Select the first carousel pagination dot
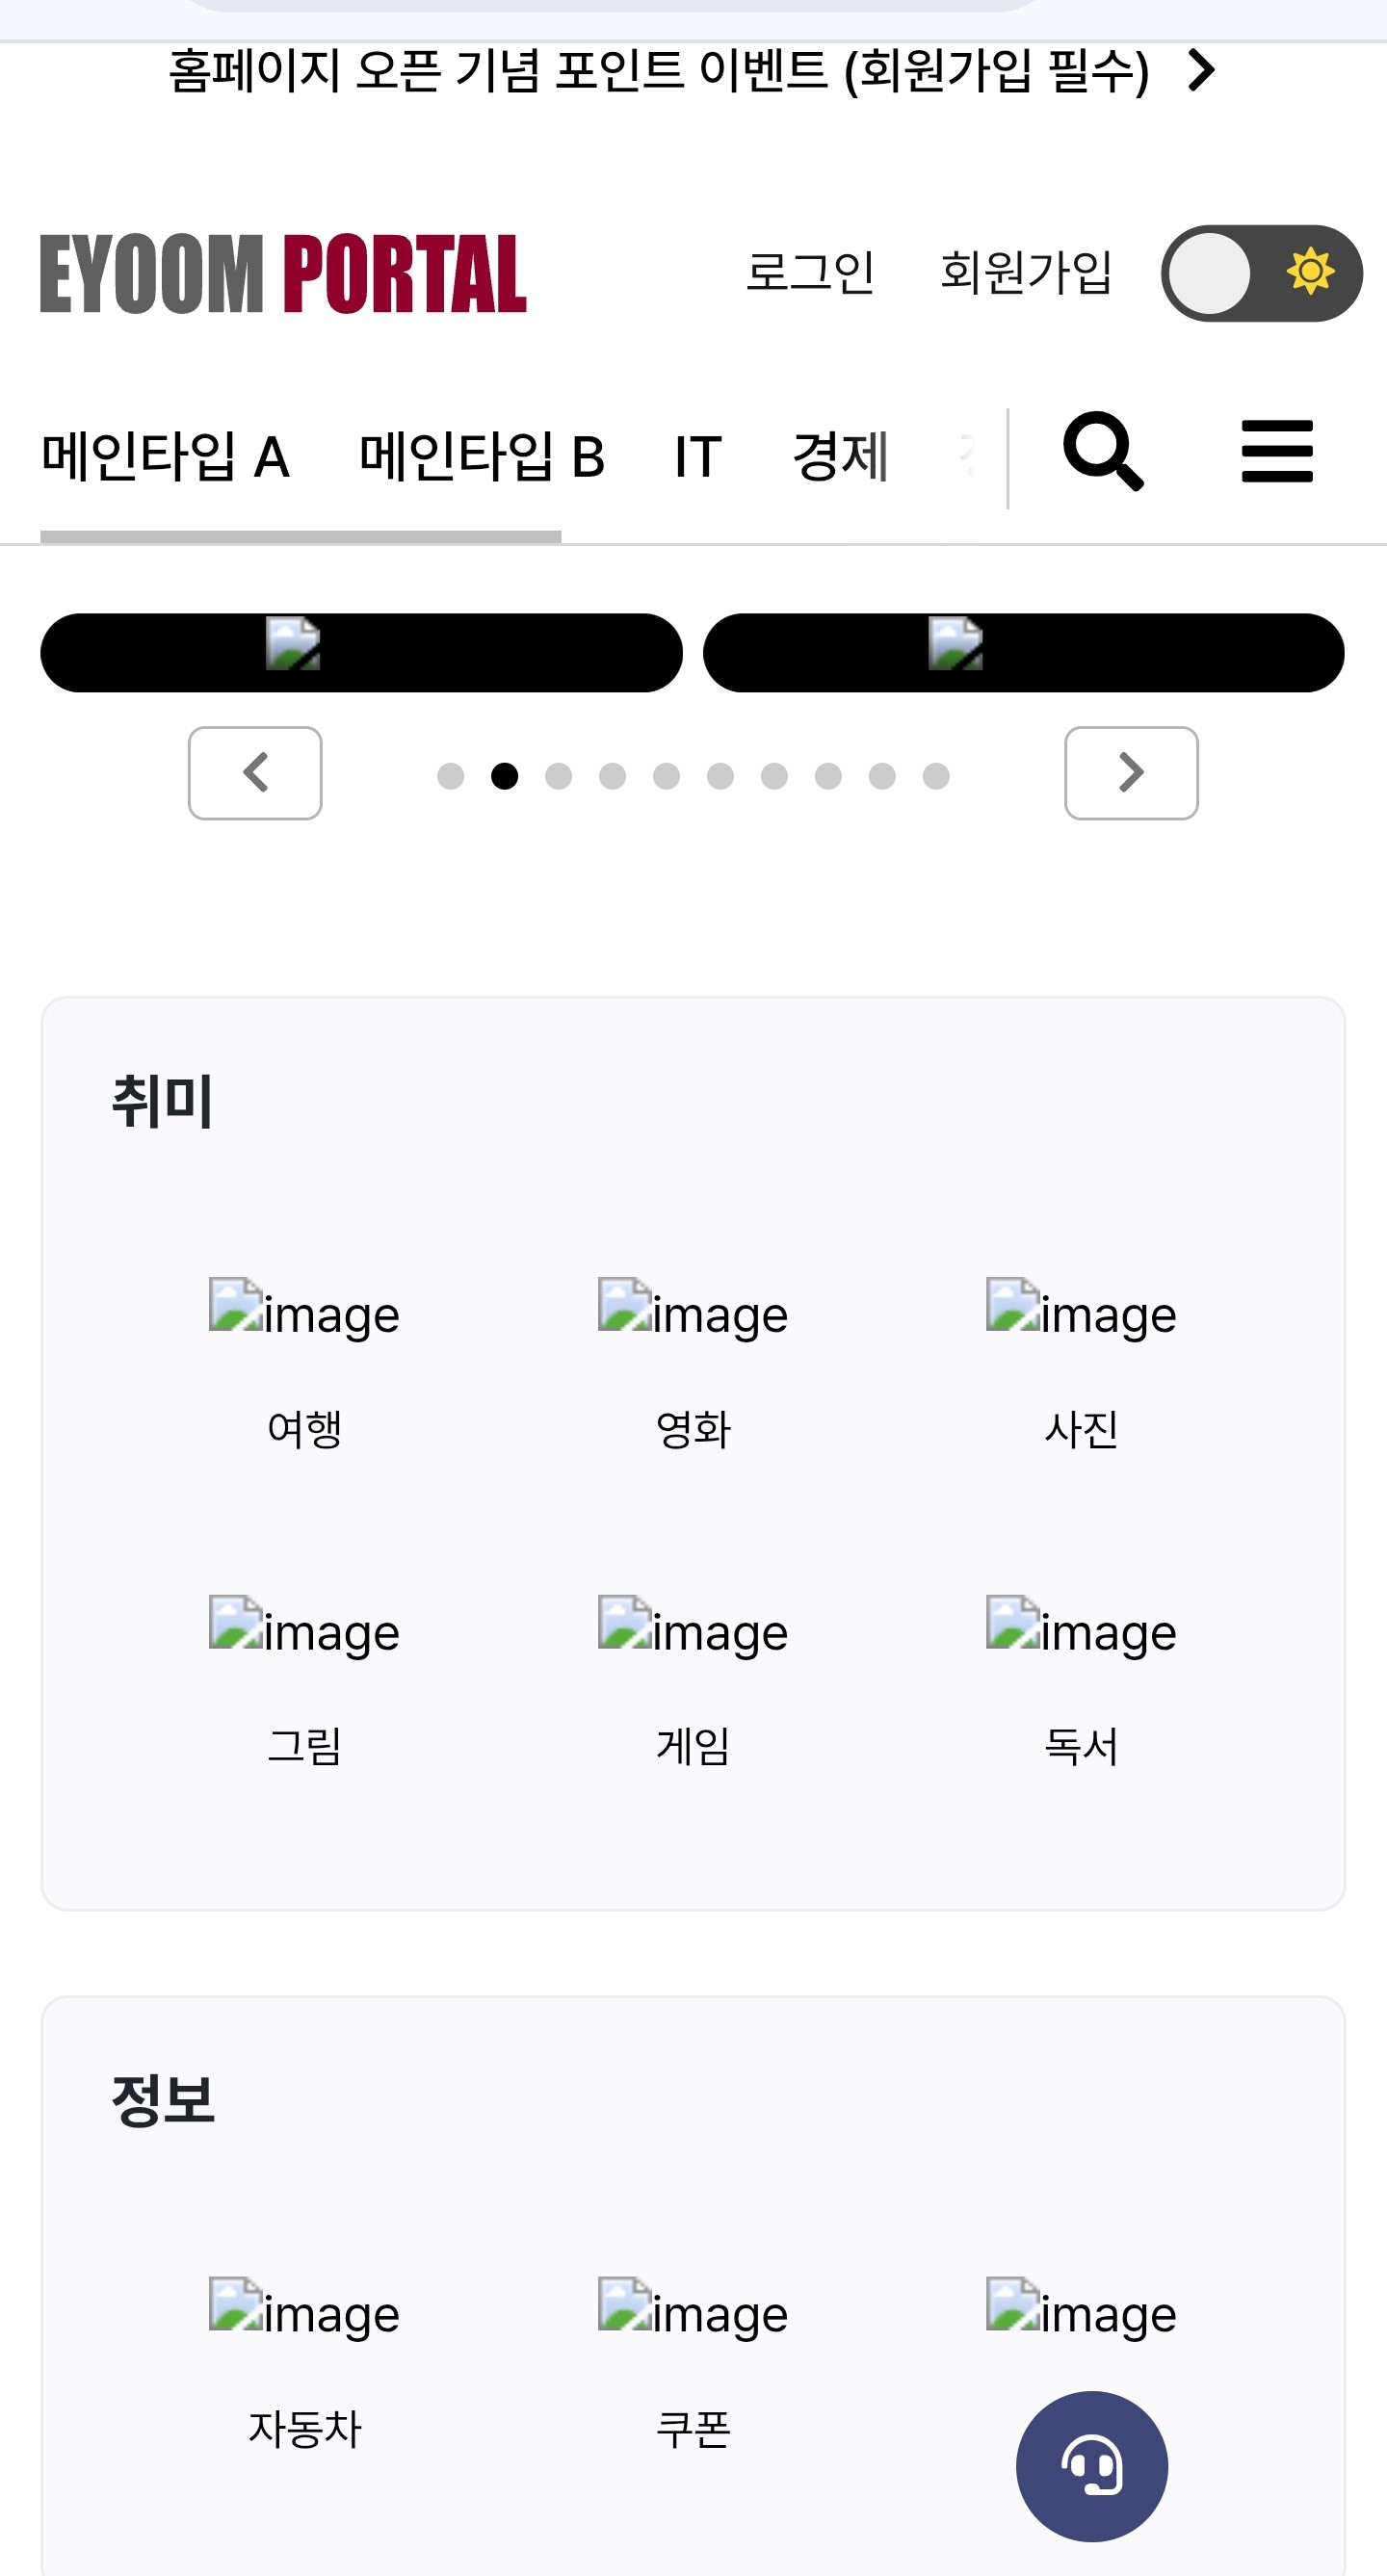Screen dimensions: 1387x2576 pos(451,776)
